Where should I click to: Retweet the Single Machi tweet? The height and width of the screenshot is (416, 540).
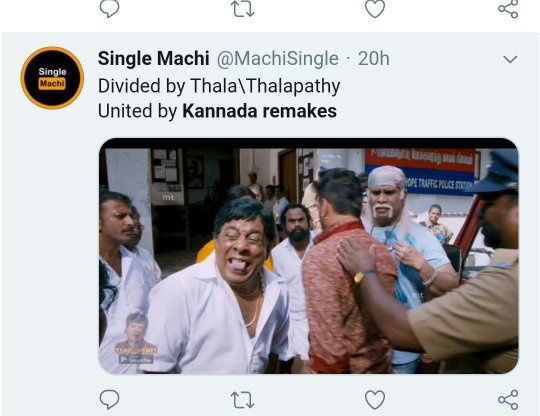click(x=242, y=400)
